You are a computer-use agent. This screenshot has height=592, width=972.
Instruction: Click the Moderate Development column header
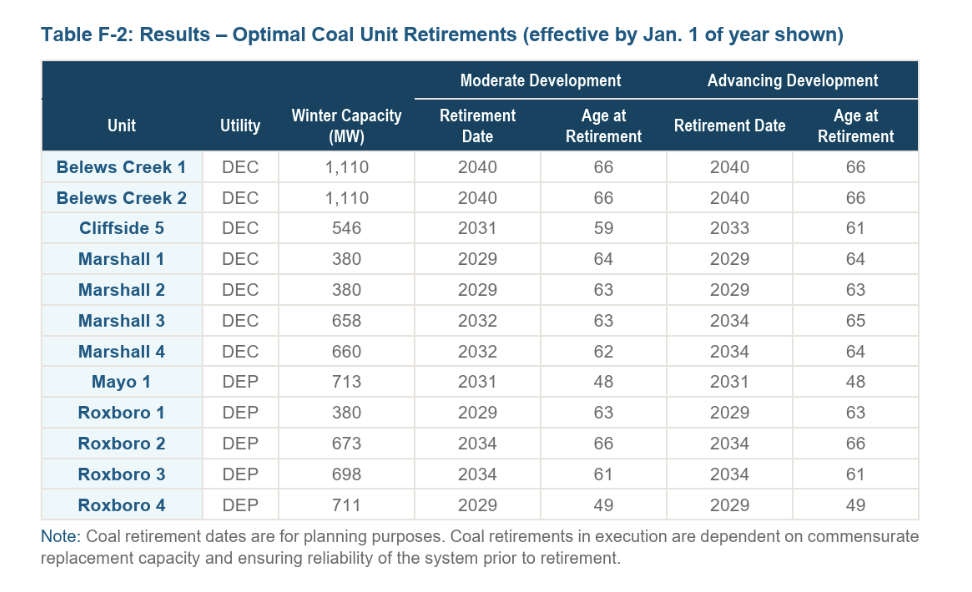click(540, 80)
